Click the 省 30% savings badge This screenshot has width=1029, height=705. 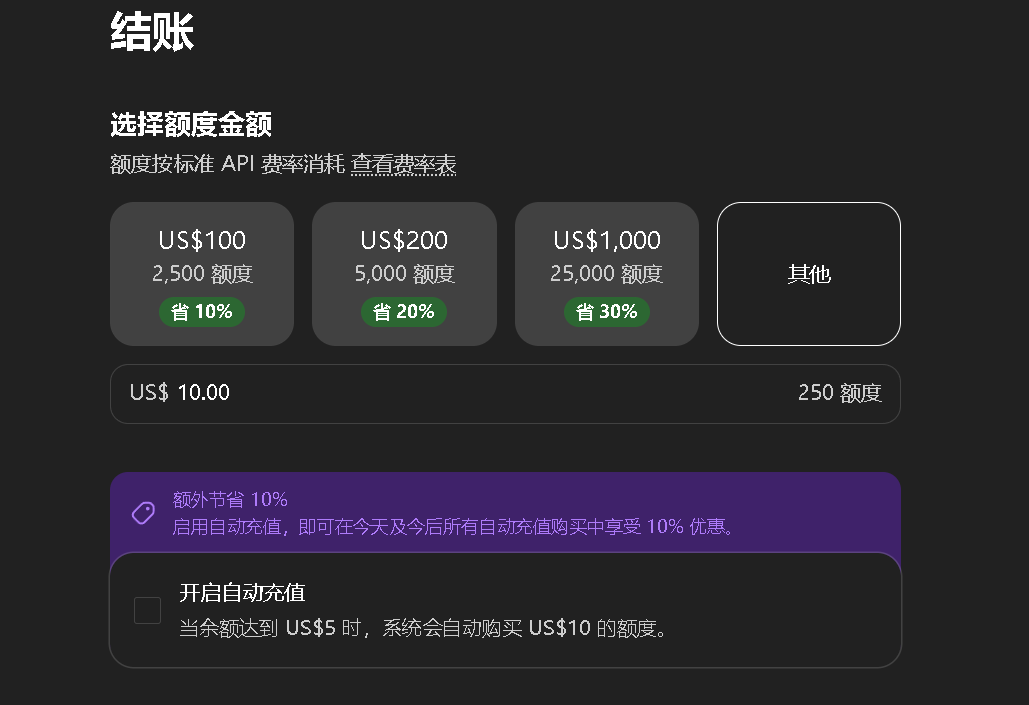point(607,312)
